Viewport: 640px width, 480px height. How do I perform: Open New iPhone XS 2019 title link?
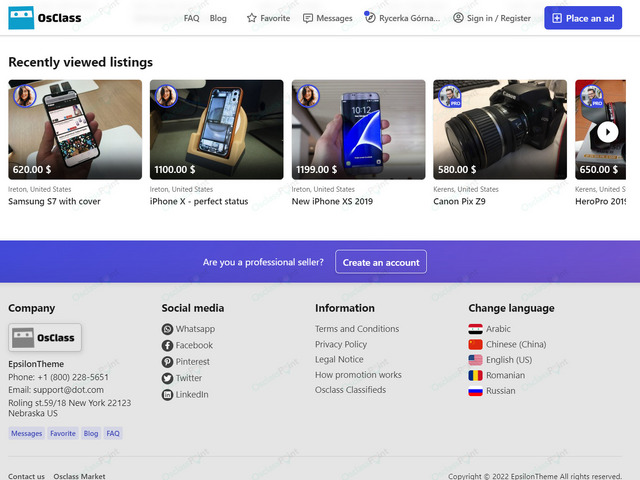click(332, 201)
